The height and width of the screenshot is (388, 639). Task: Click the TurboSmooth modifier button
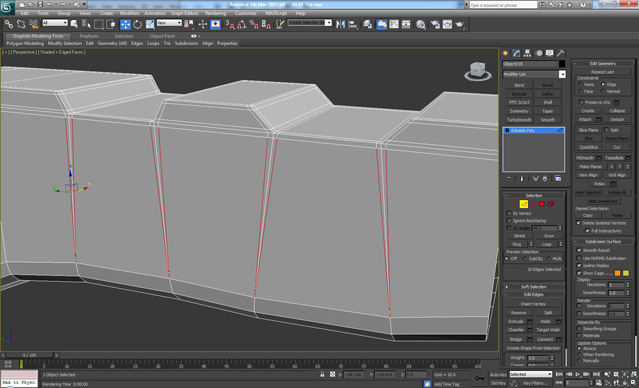(x=519, y=120)
